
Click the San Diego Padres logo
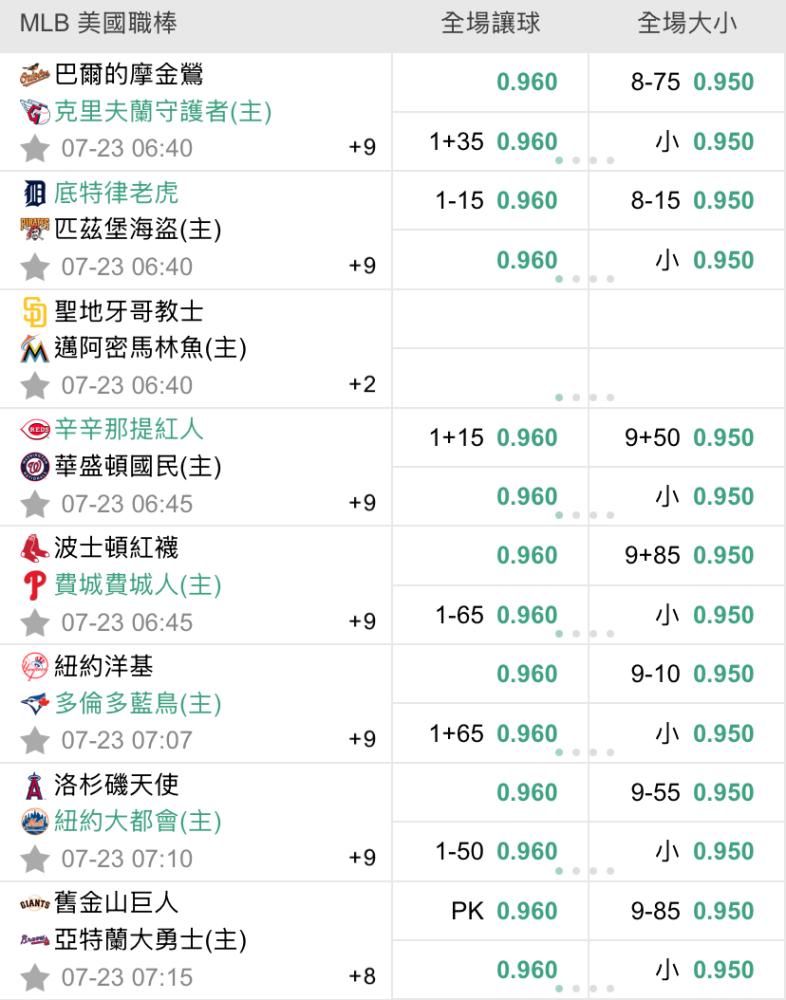[34, 312]
